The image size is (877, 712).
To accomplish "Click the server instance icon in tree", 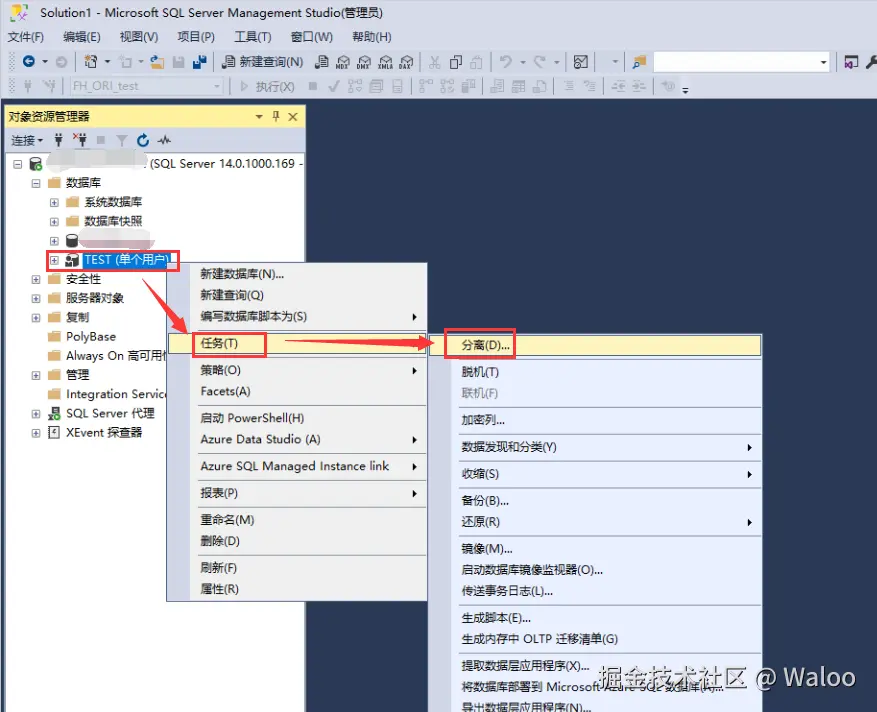I will tap(36, 164).
